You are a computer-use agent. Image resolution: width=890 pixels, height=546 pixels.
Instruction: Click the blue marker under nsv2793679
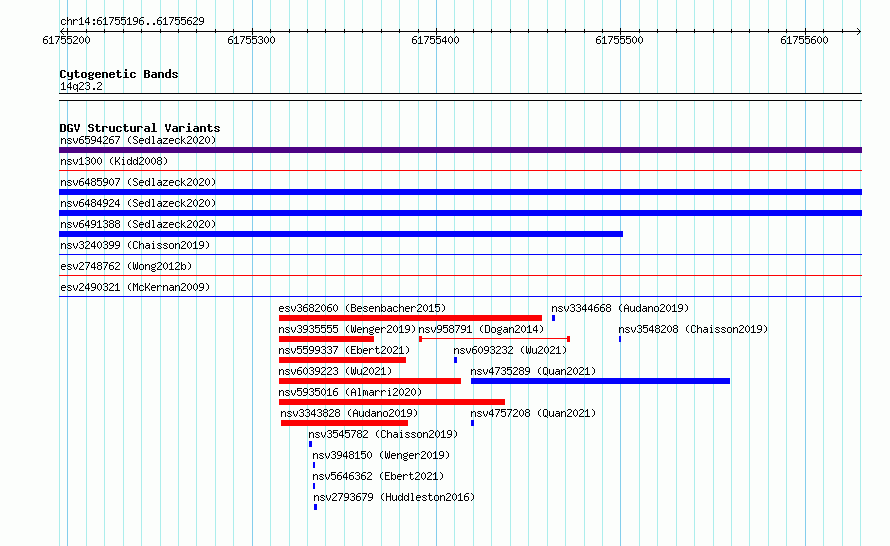click(x=316, y=507)
